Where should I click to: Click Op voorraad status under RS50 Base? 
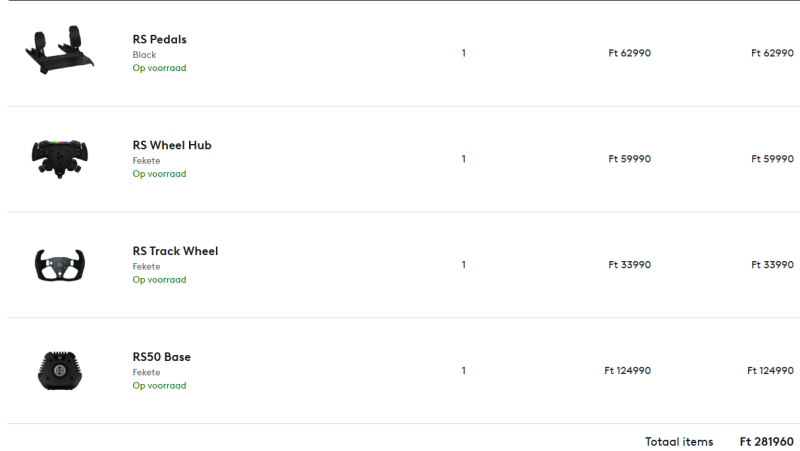(159, 386)
